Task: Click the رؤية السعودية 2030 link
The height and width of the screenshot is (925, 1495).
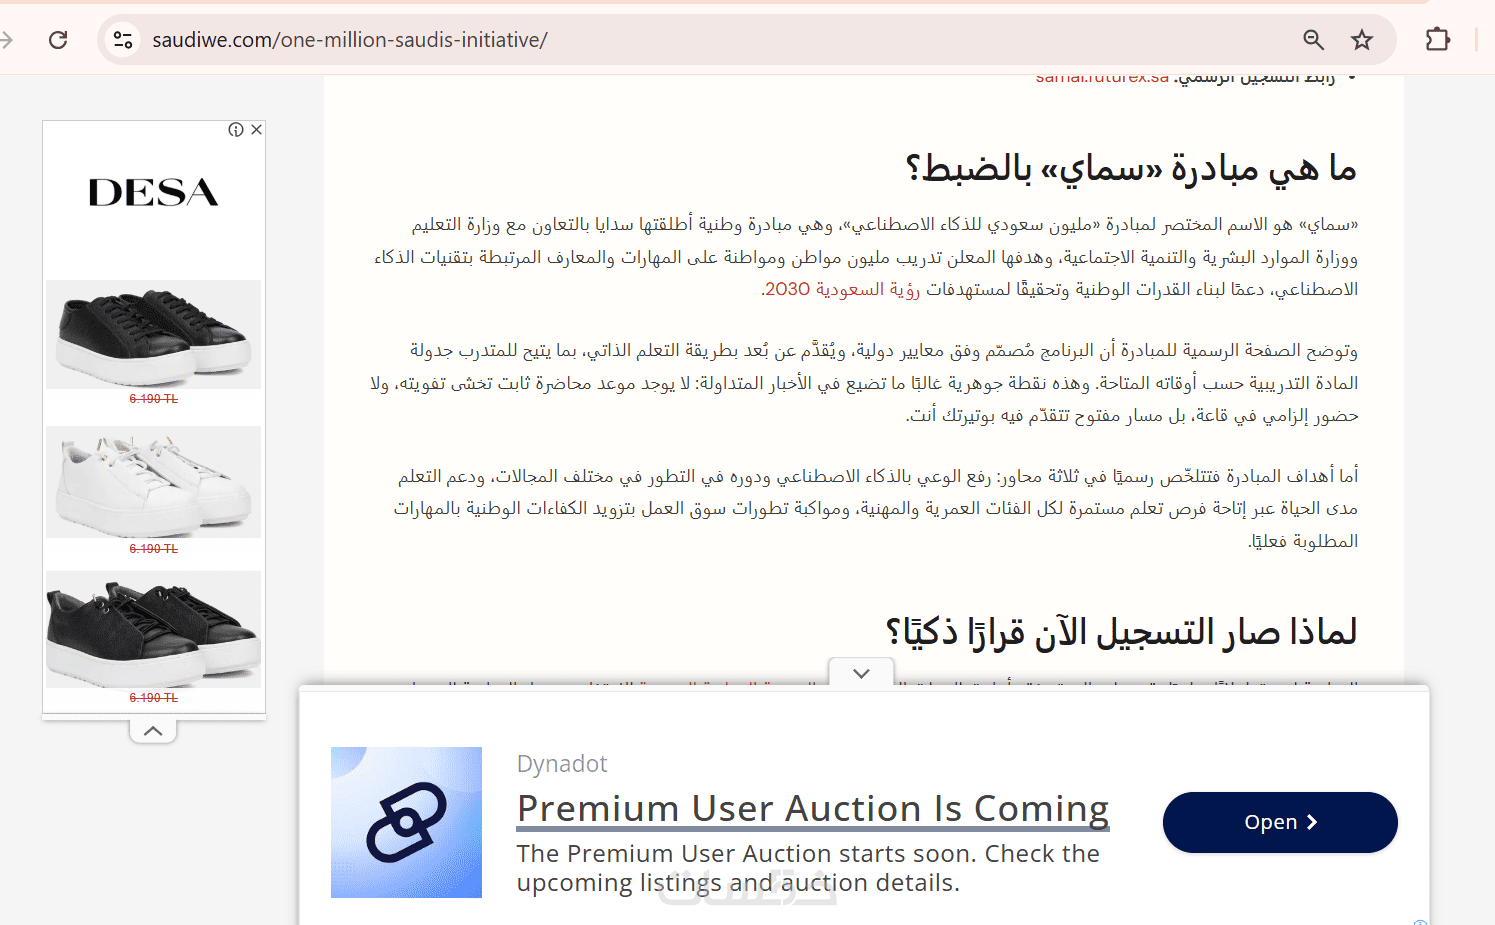Action: (x=841, y=289)
